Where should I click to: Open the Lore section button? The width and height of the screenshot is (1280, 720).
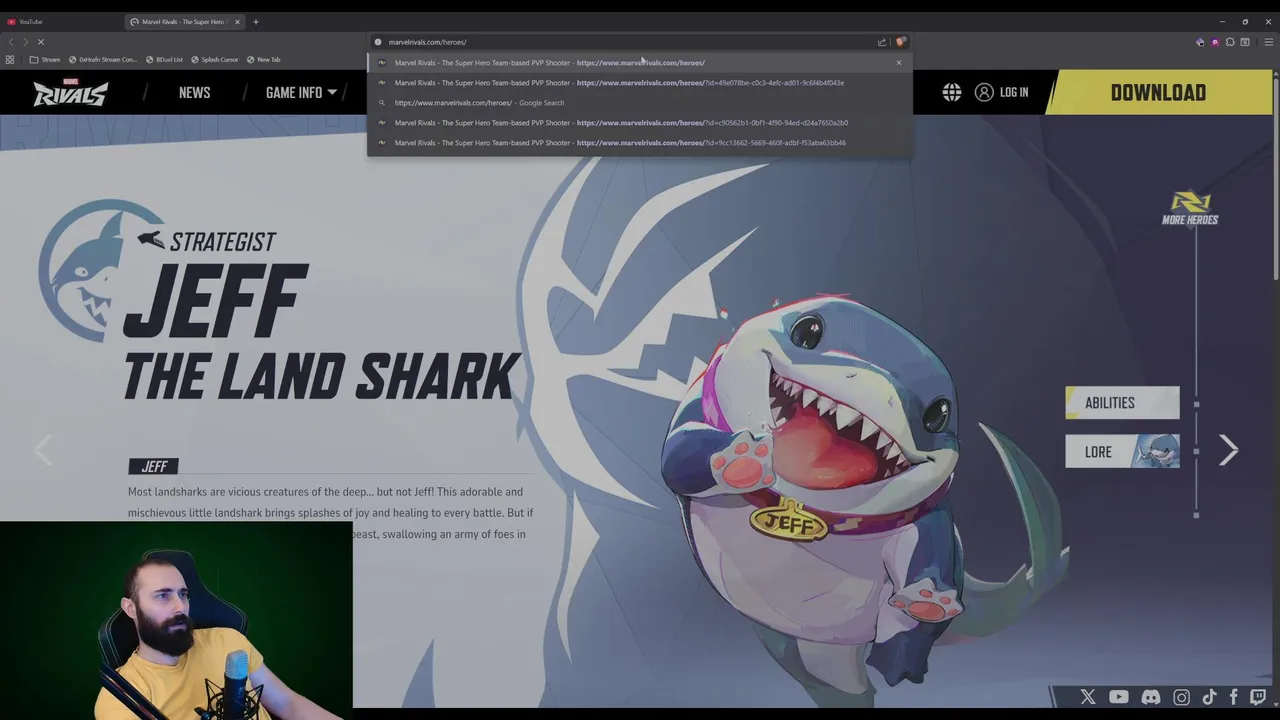pos(1122,451)
